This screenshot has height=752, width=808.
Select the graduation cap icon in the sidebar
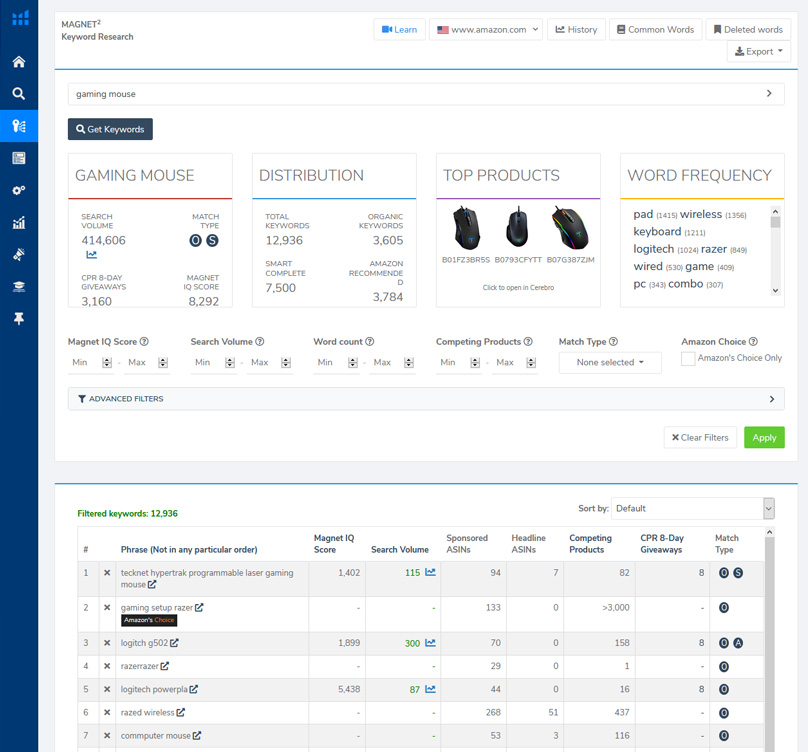pos(18,286)
